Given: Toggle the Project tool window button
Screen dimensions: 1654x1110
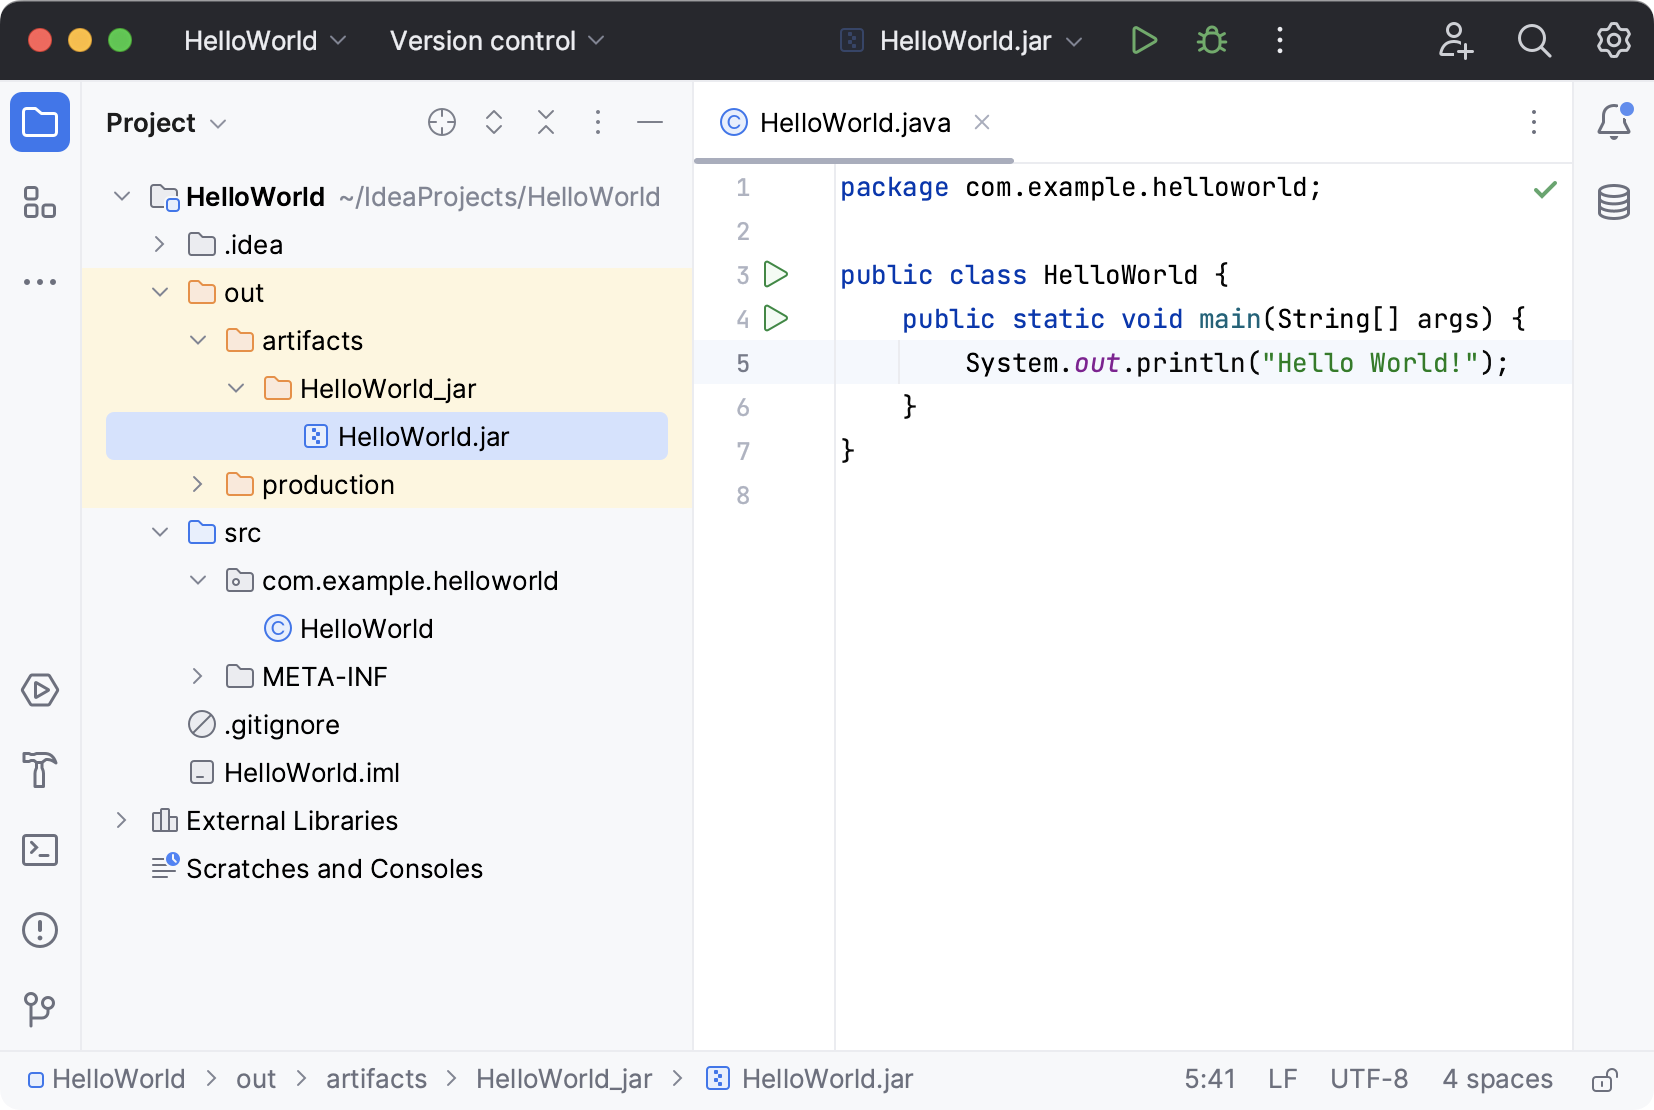Looking at the screenshot, I should 40,122.
